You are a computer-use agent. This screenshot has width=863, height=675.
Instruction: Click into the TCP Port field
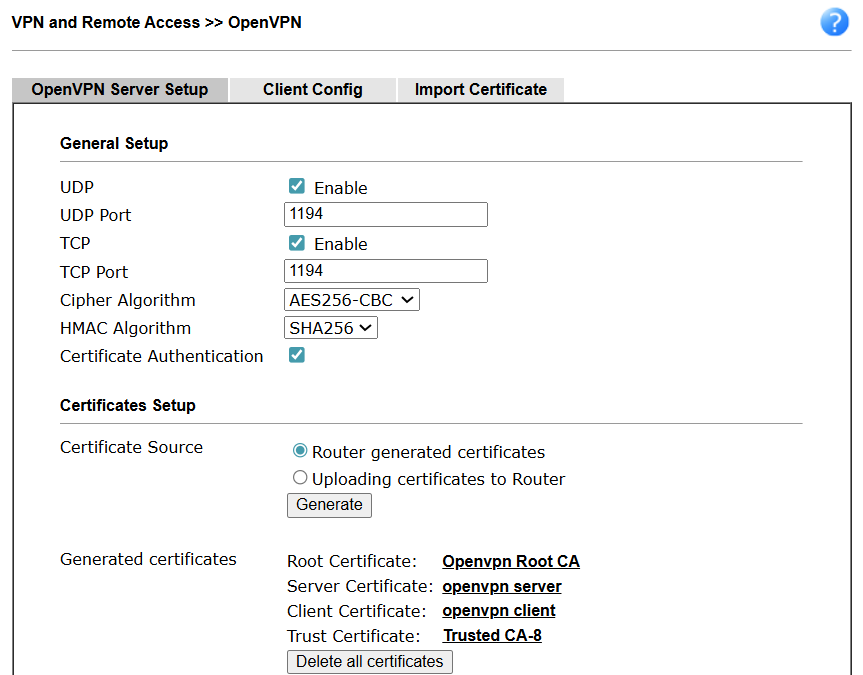386,271
